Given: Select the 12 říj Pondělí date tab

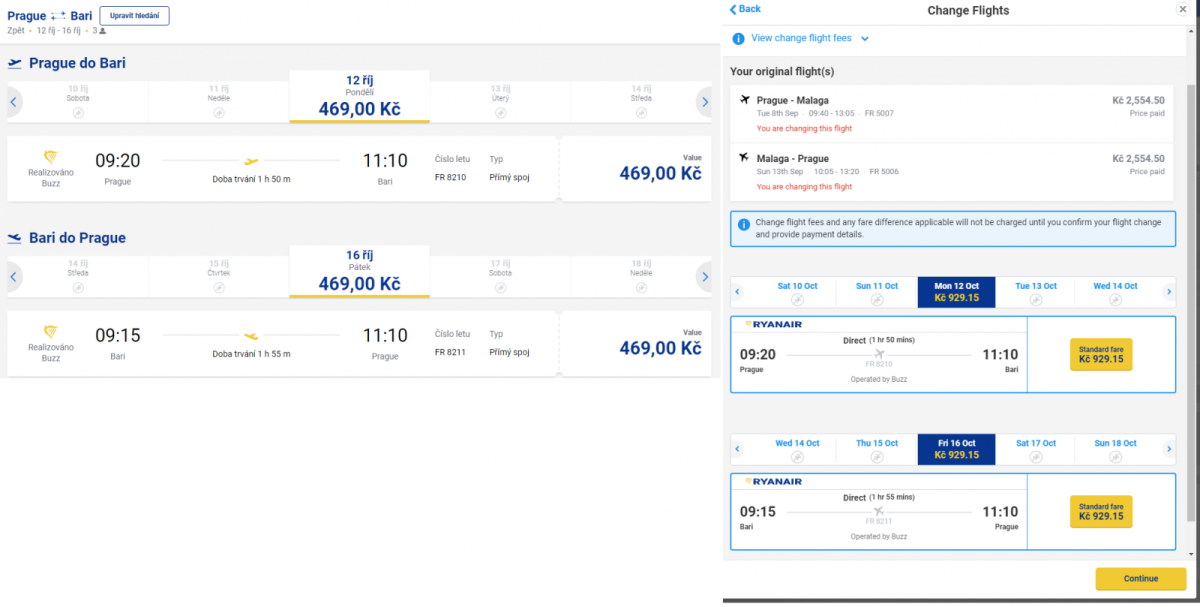Looking at the screenshot, I should 359,97.
